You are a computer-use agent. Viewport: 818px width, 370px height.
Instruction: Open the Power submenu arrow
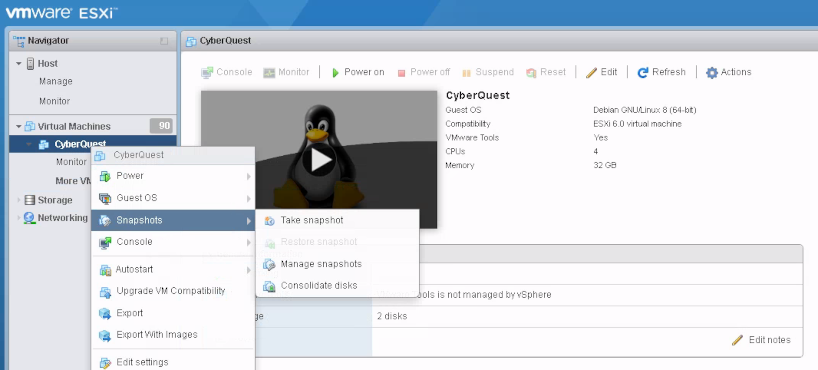(249, 176)
